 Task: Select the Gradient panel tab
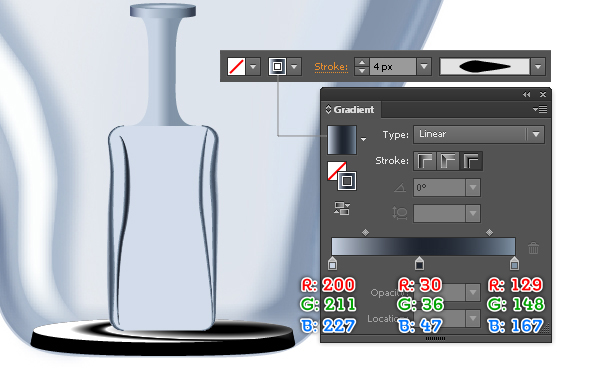click(x=350, y=110)
